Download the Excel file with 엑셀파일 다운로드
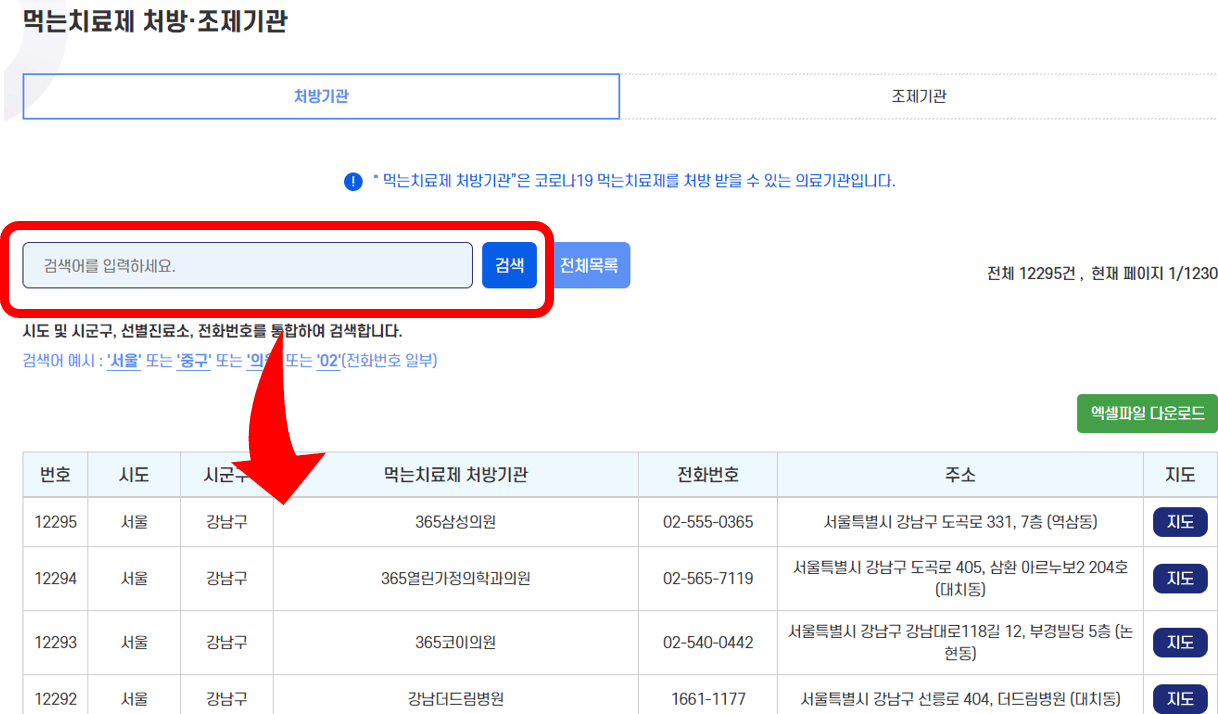Image resolution: width=1218 pixels, height=714 pixels. click(1147, 410)
